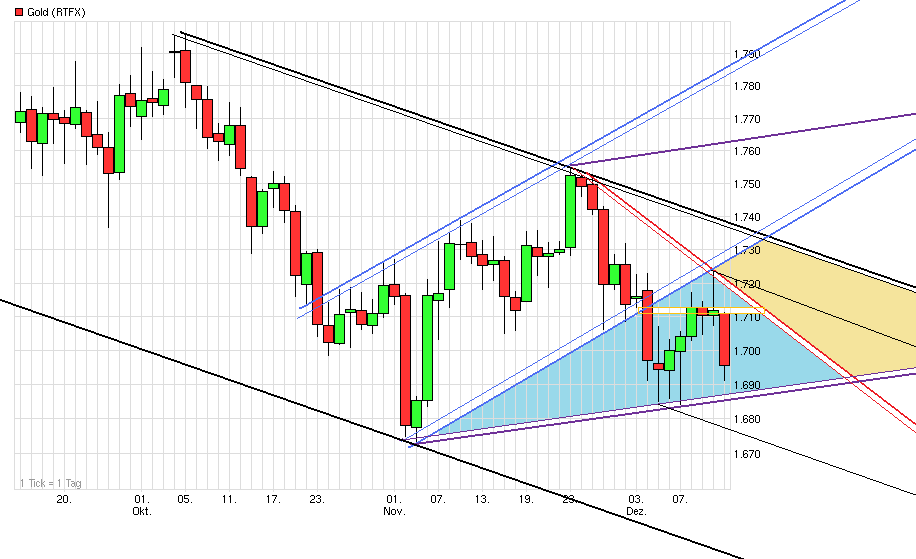Click the red Gold legend color square
916x559 pixels.
pyautogui.click(x=19, y=12)
